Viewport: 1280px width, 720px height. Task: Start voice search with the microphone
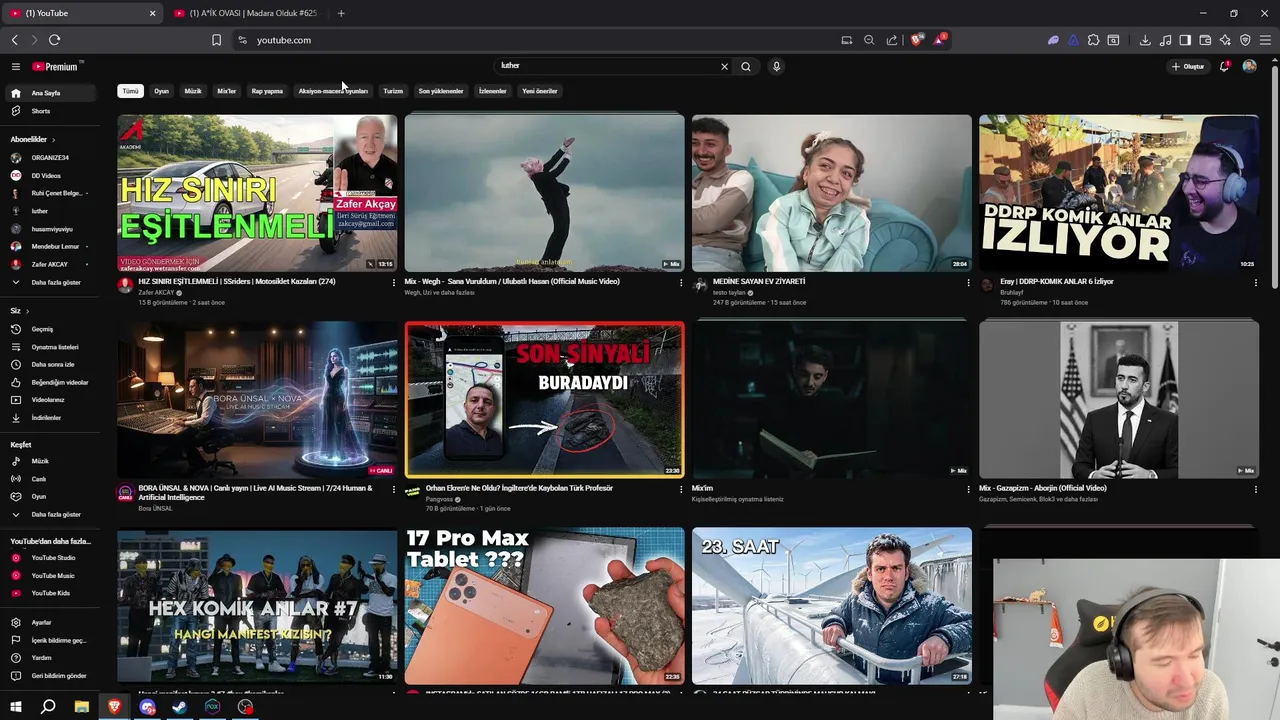click(x=776, y=66)
